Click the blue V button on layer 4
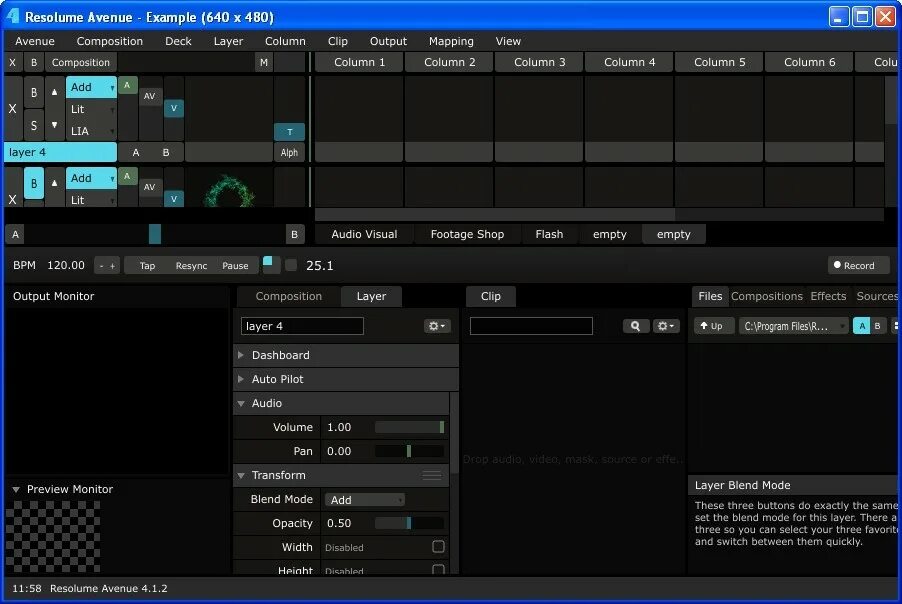902x604 pixels. [x=174, y=108]
